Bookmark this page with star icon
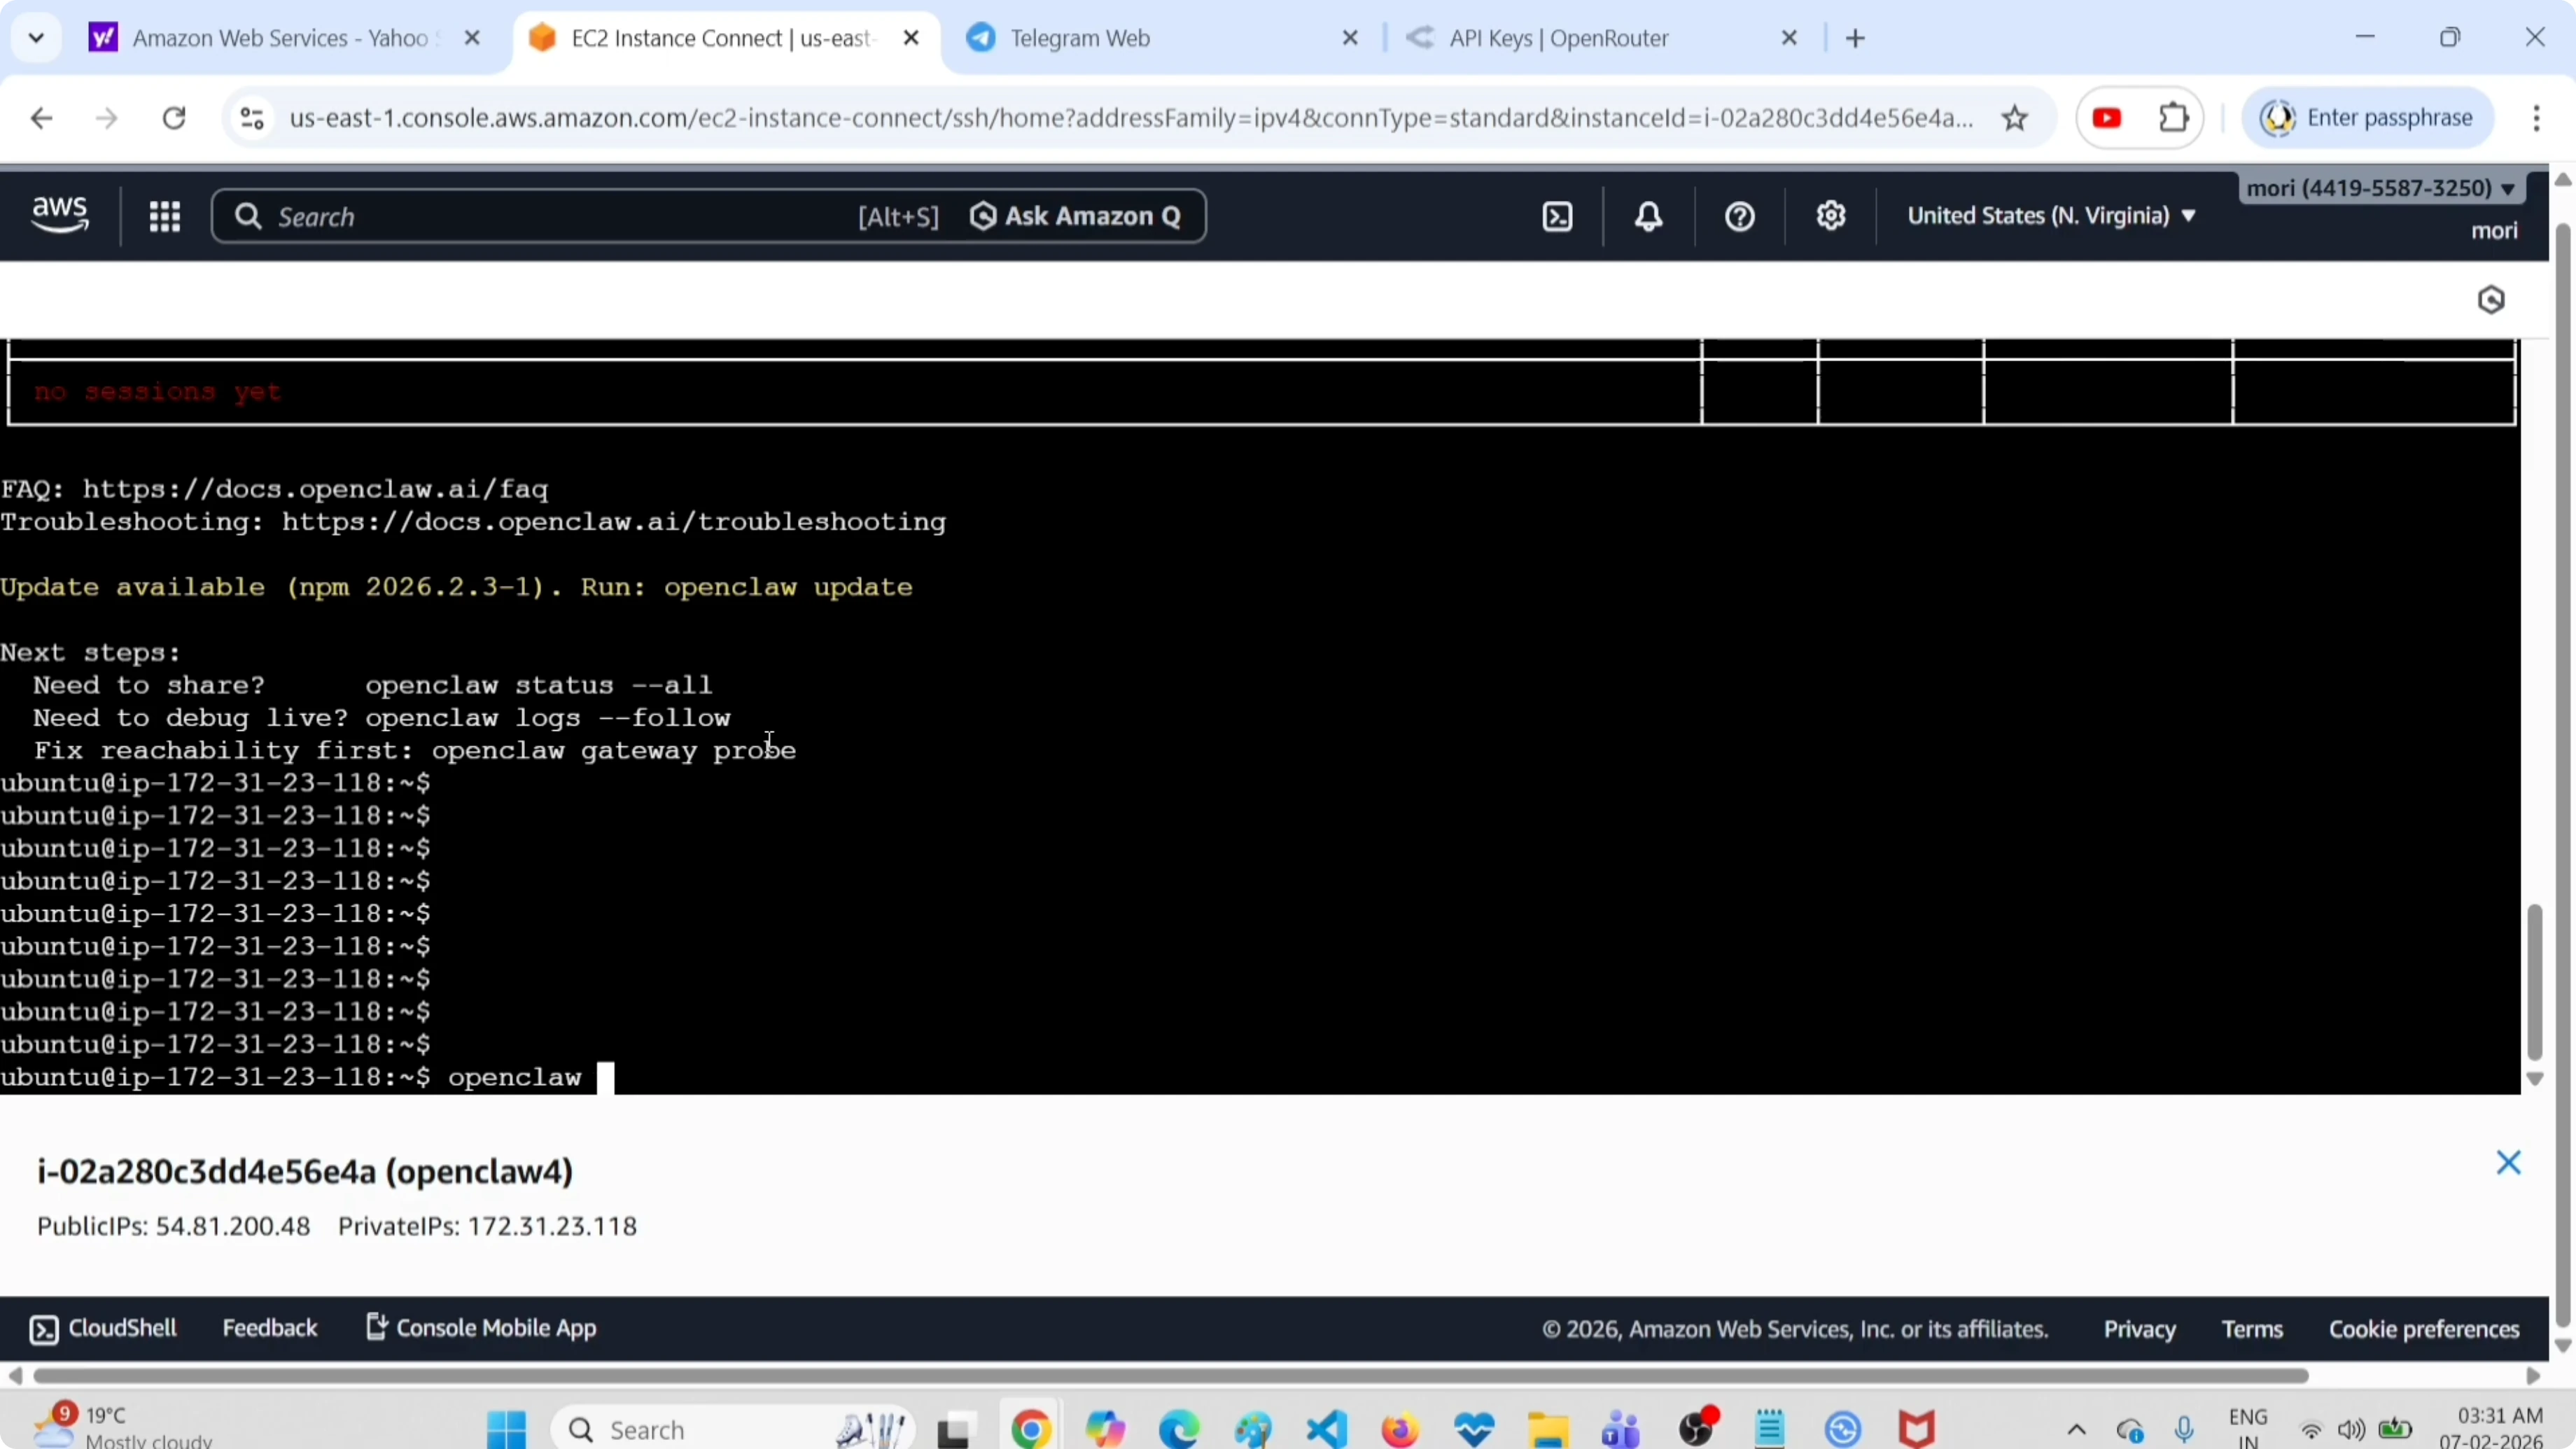 tap(2014, 118)
